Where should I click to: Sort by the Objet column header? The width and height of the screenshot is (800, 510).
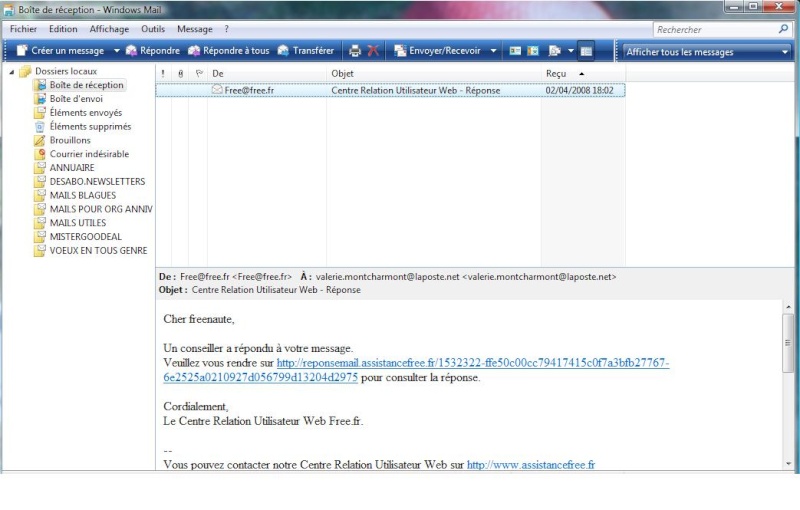(x=434, y=73)
